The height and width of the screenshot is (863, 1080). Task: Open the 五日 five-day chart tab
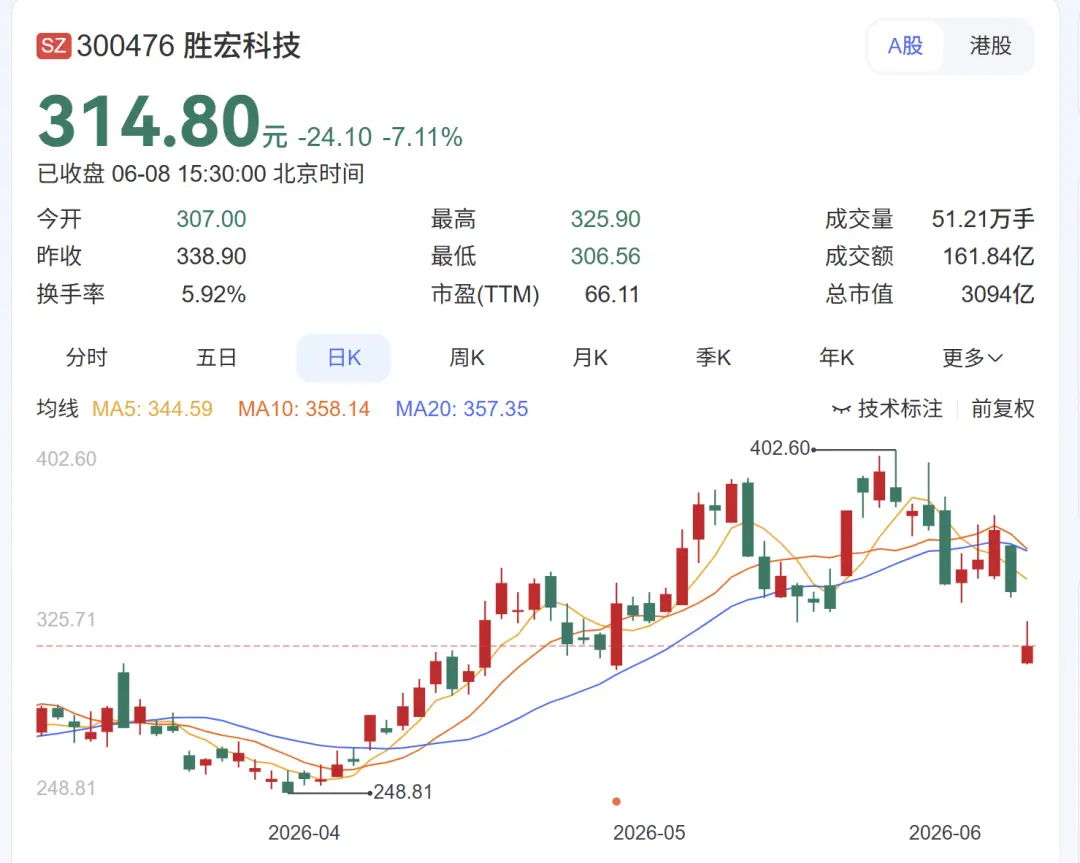pos(216,357)
